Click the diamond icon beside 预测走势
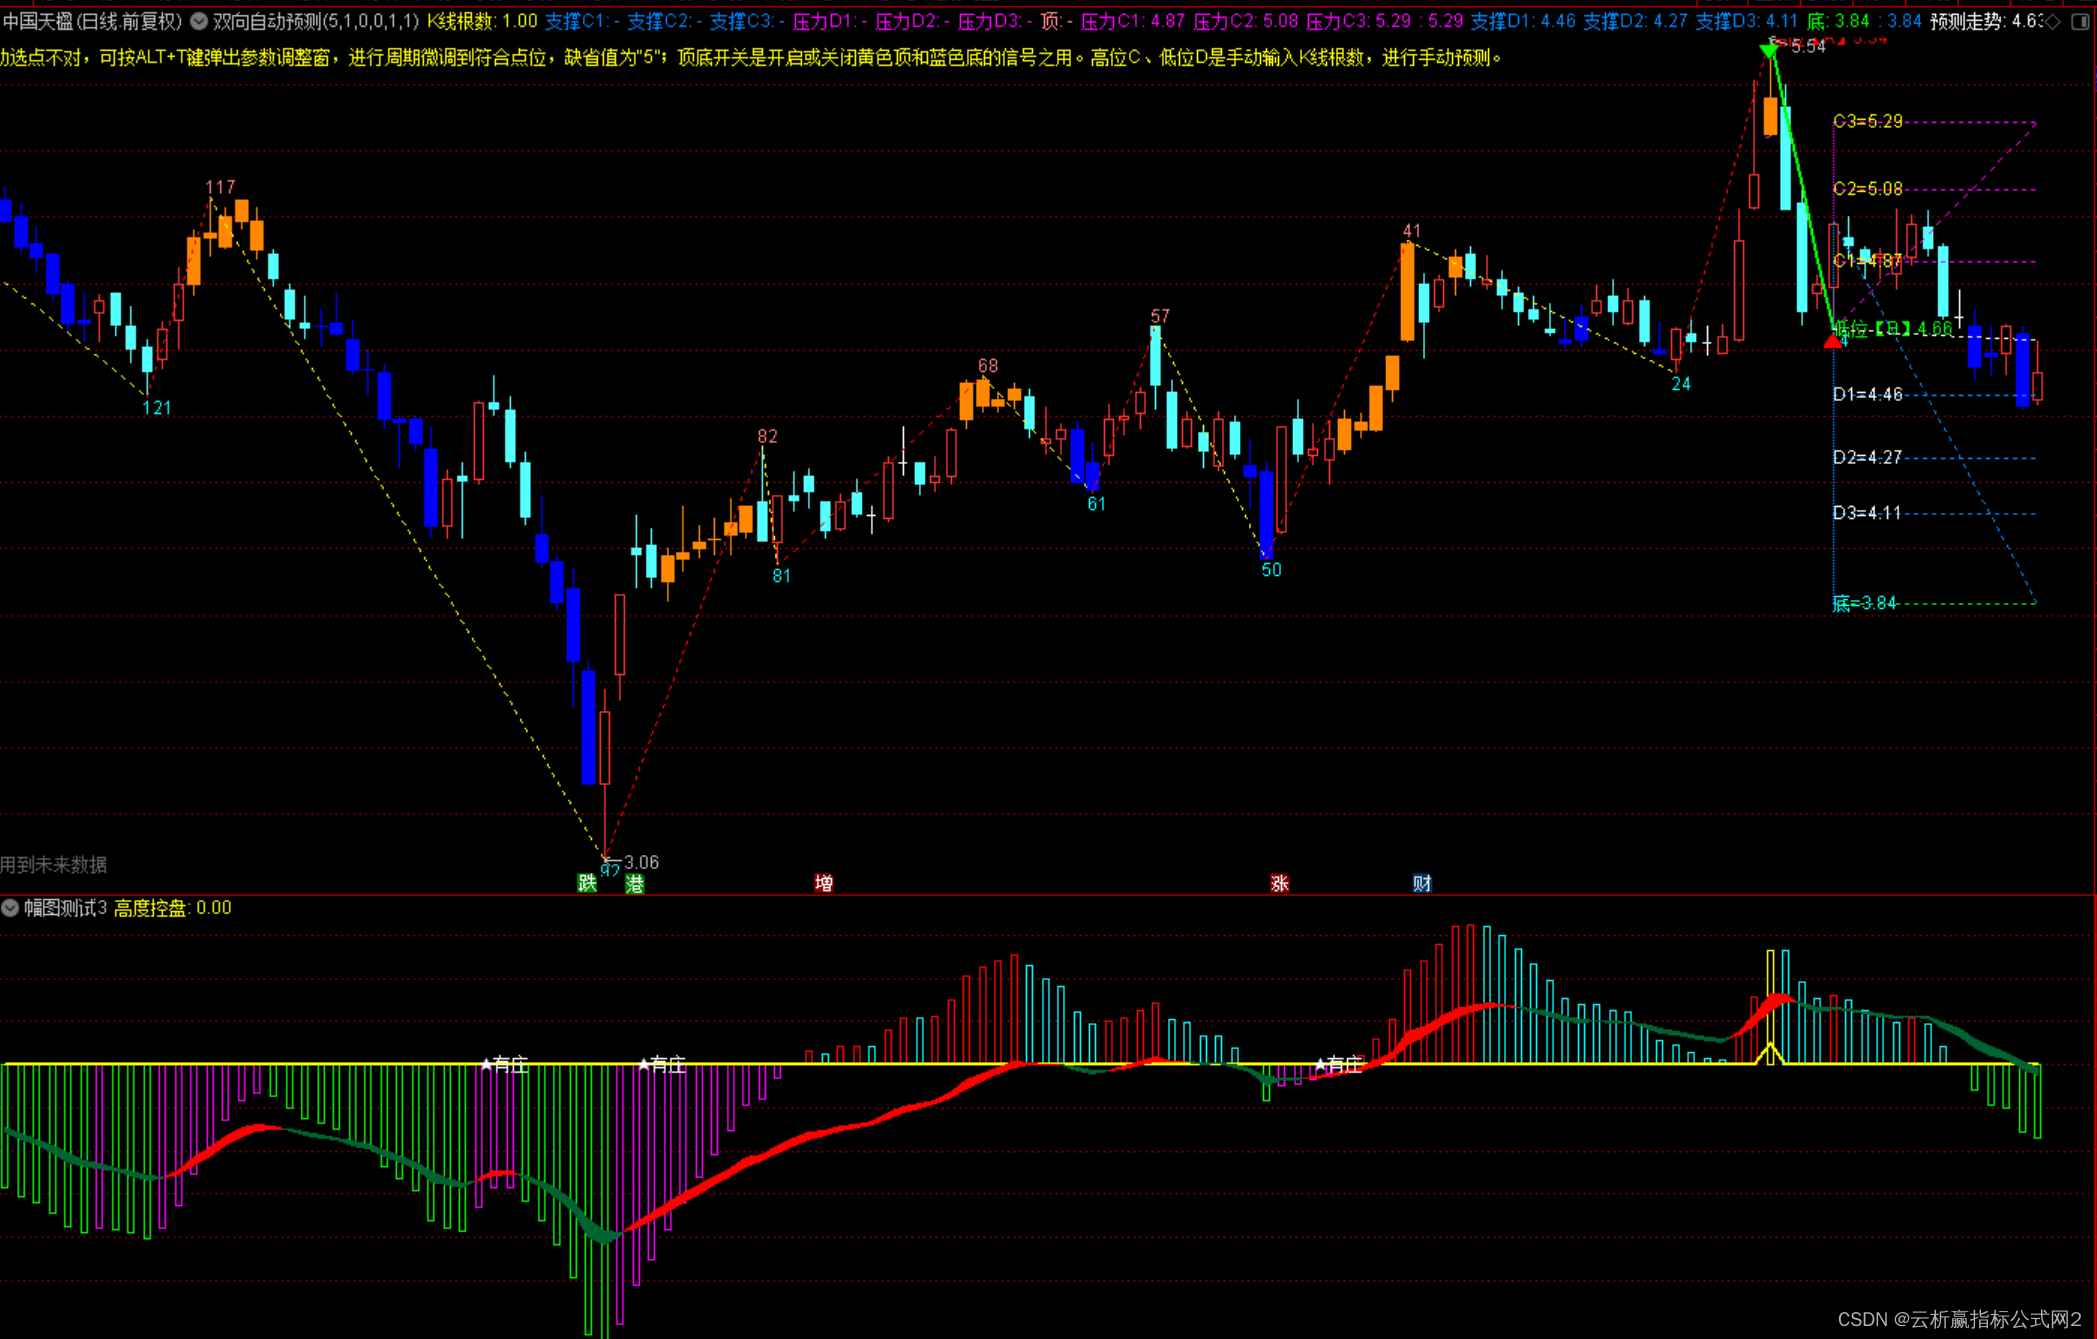Viewport: 2097px width, 1339px height. 2053,21
